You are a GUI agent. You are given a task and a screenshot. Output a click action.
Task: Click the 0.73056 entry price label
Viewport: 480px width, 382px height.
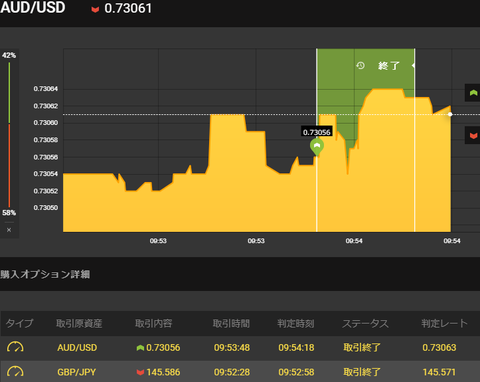317,132
